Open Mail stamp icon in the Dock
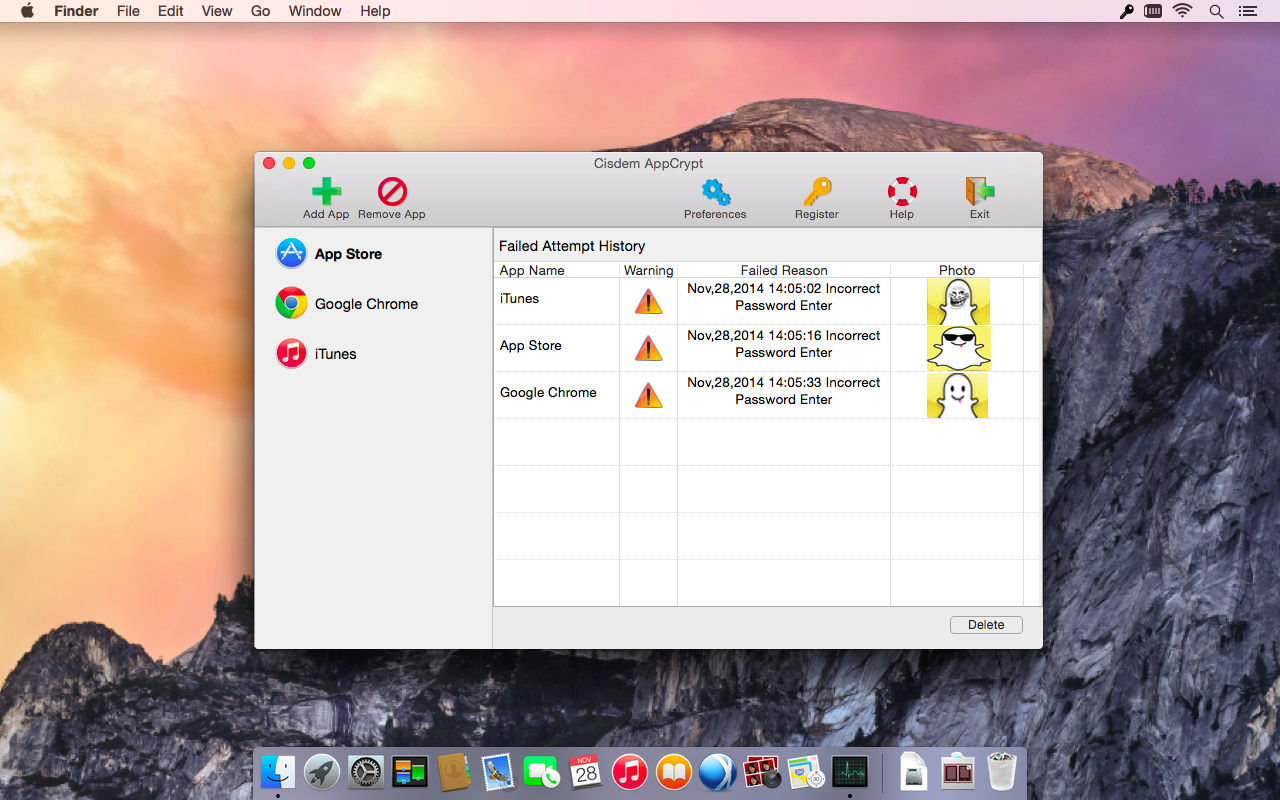Image resolution: width=1280 pixels, height=800 pixels. pos(498,771)
